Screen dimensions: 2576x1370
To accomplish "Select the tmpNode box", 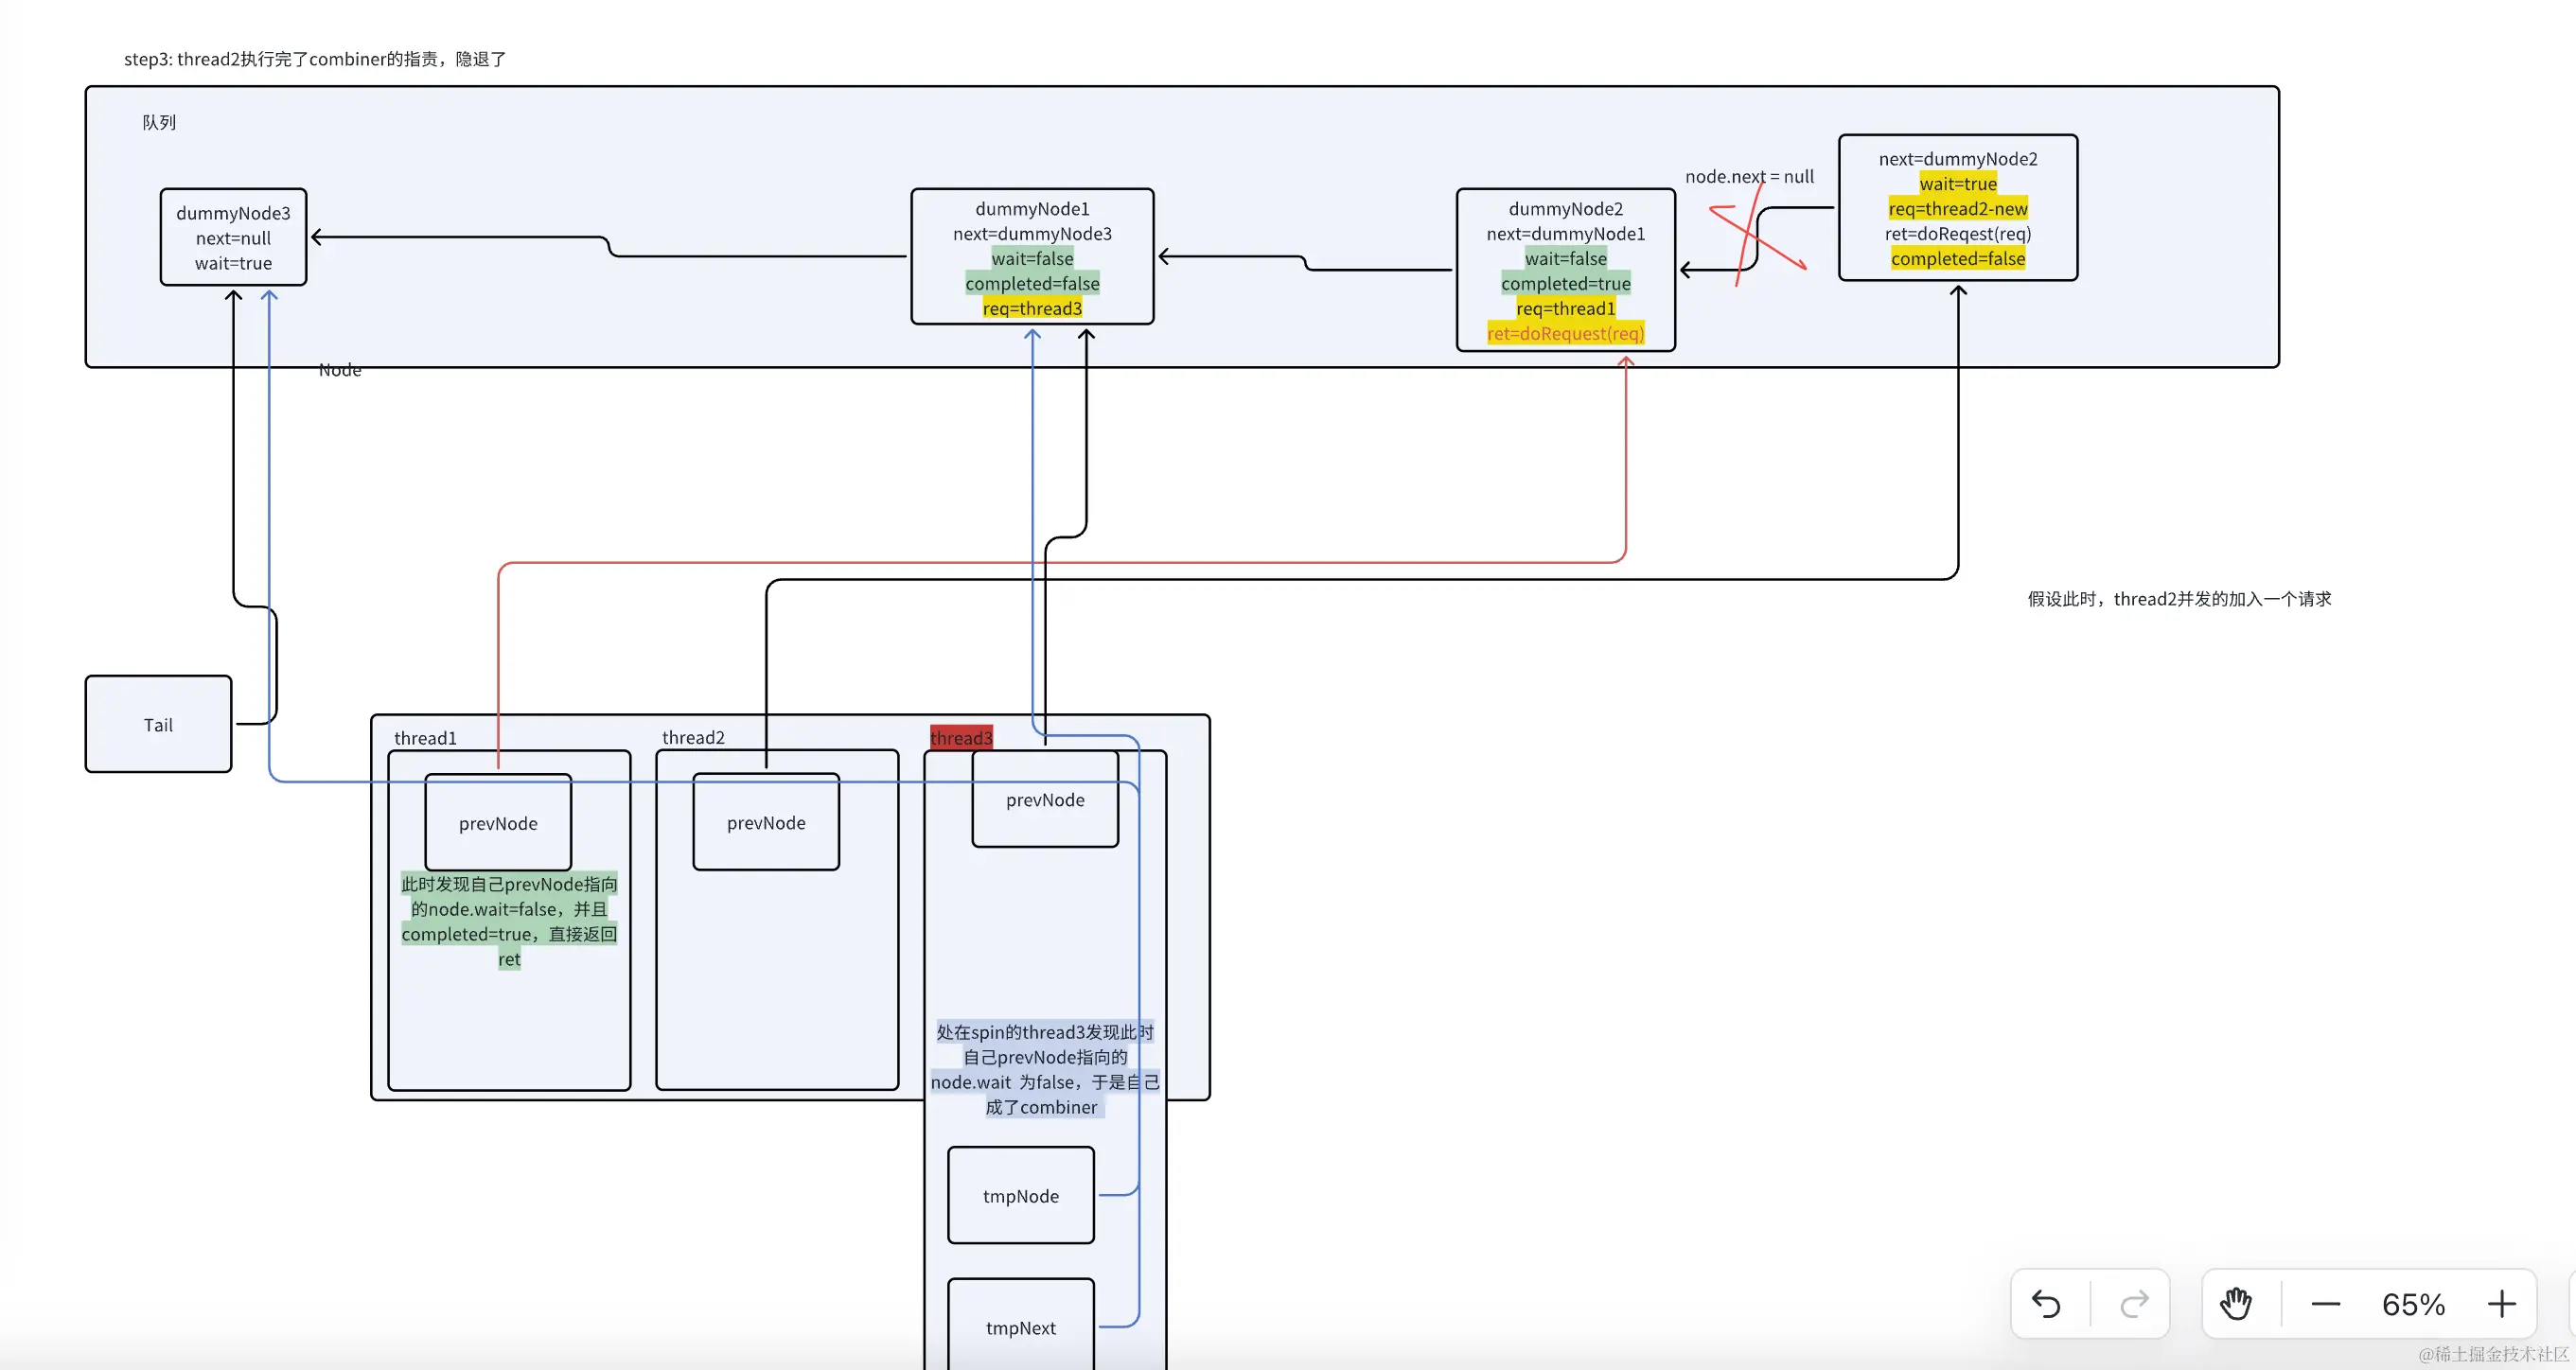I will pos(1020,1195).
